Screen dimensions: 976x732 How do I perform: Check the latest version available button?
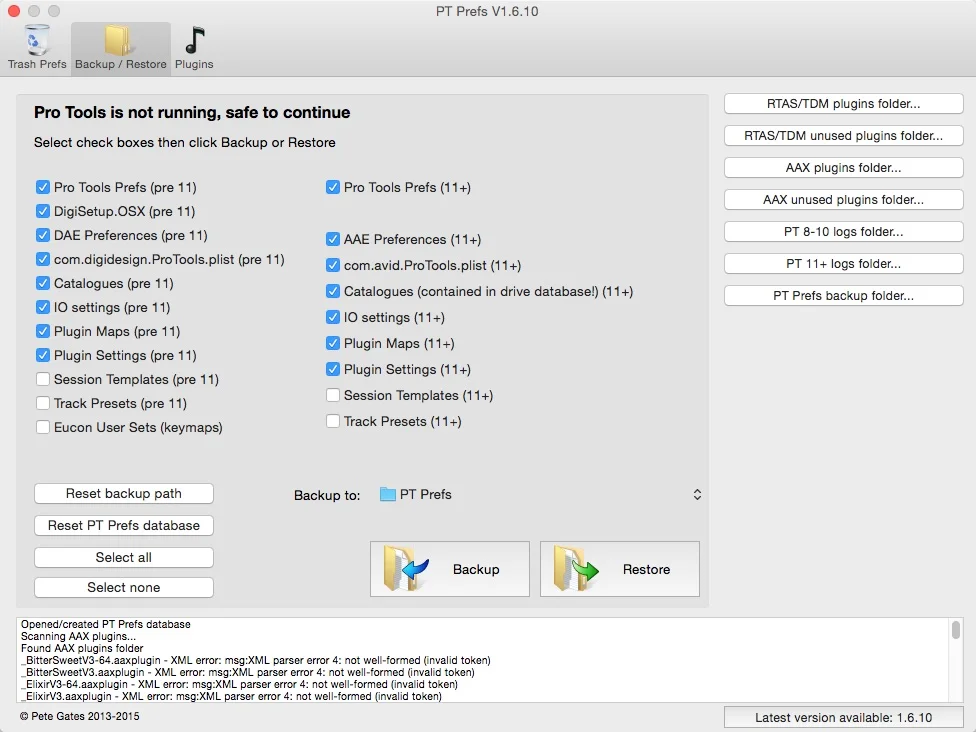pos(842,717)
